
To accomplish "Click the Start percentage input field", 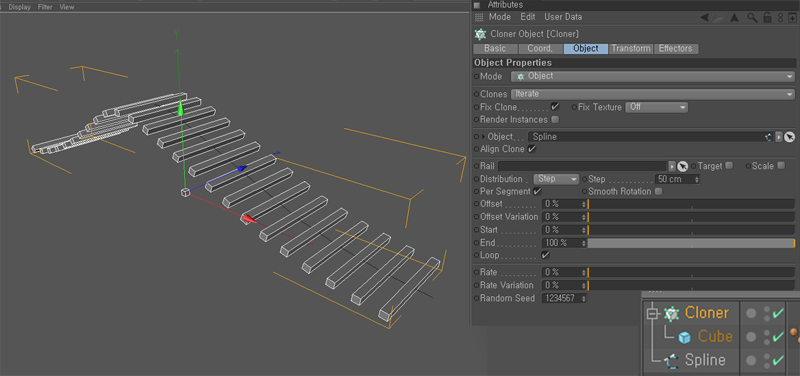I will (x=564, y=230).
